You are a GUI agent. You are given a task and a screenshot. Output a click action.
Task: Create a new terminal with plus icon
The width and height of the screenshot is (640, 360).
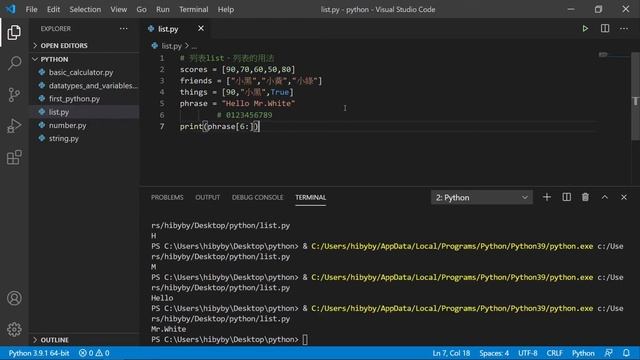tap(547, 197)
